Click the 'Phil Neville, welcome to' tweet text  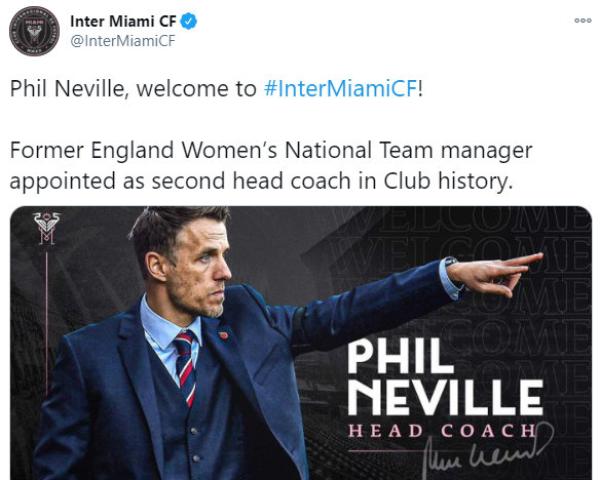click(133, 88)
